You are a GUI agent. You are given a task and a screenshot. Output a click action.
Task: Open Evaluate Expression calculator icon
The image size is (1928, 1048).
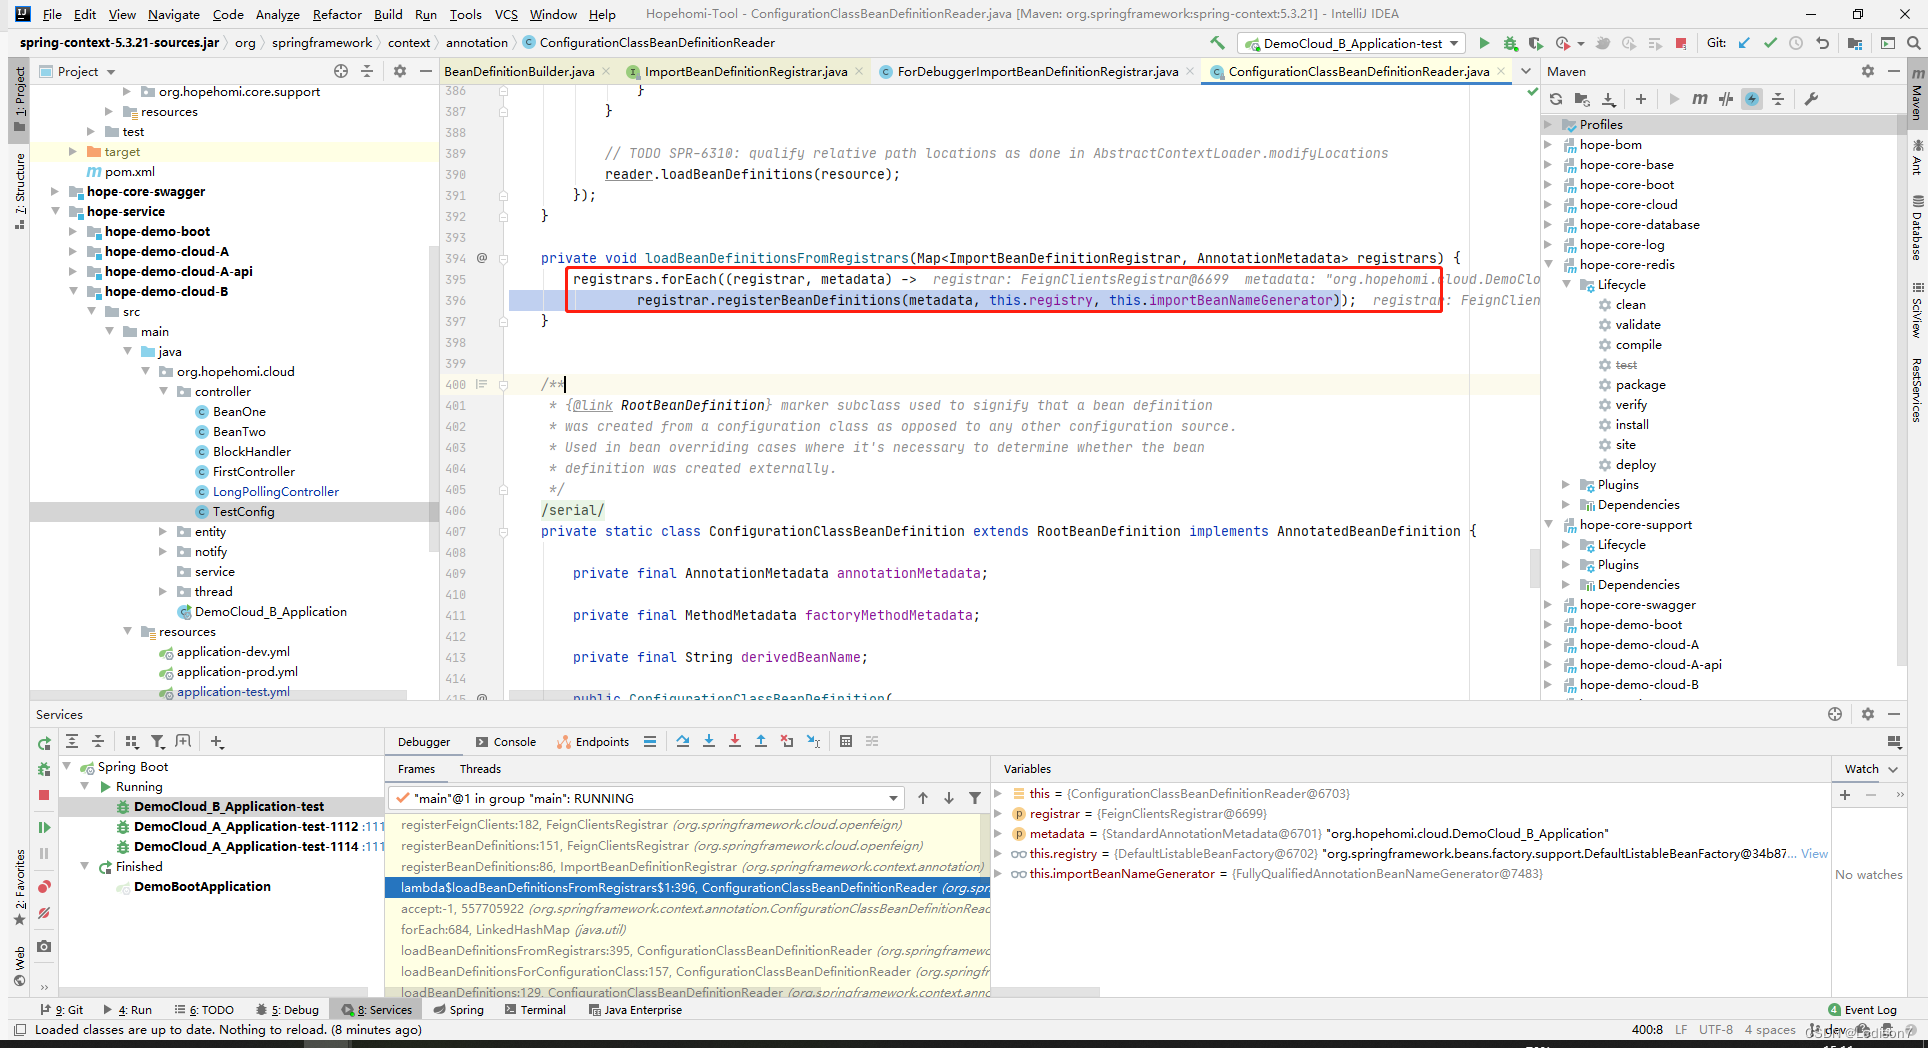tap(846, 741)
